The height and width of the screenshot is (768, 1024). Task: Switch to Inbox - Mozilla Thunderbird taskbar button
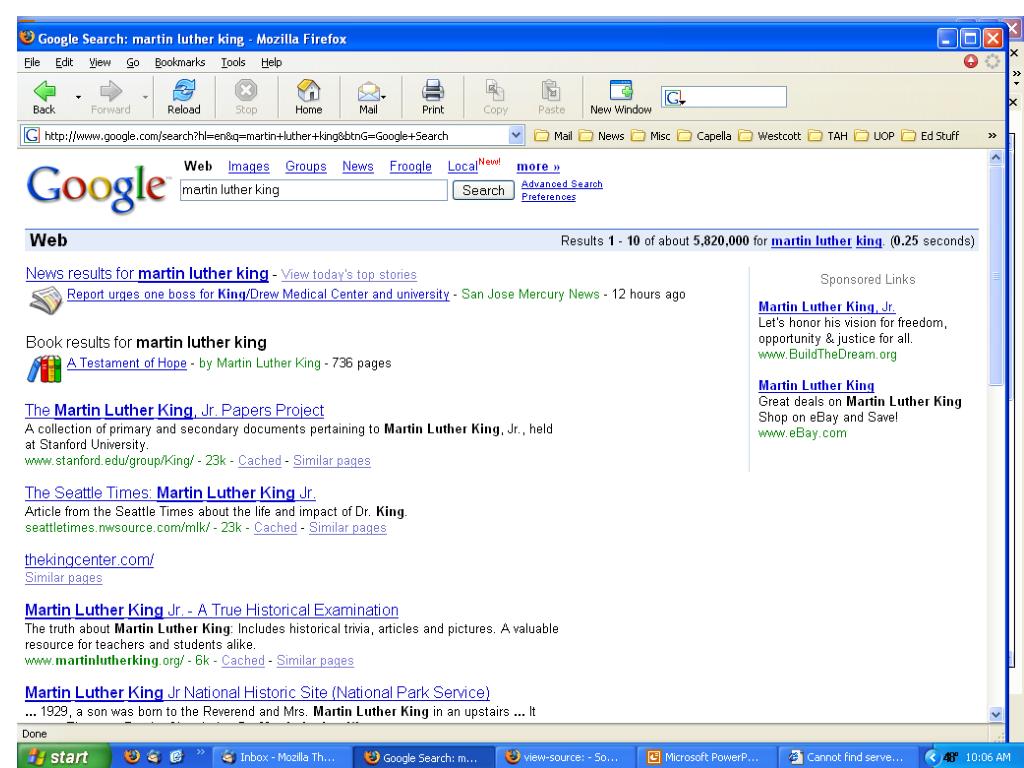(x=280, y=757)
